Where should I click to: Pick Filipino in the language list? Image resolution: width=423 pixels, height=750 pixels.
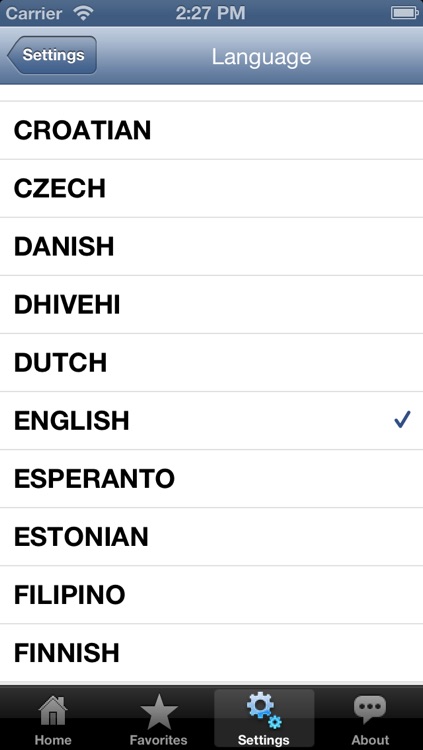[212, 595]
